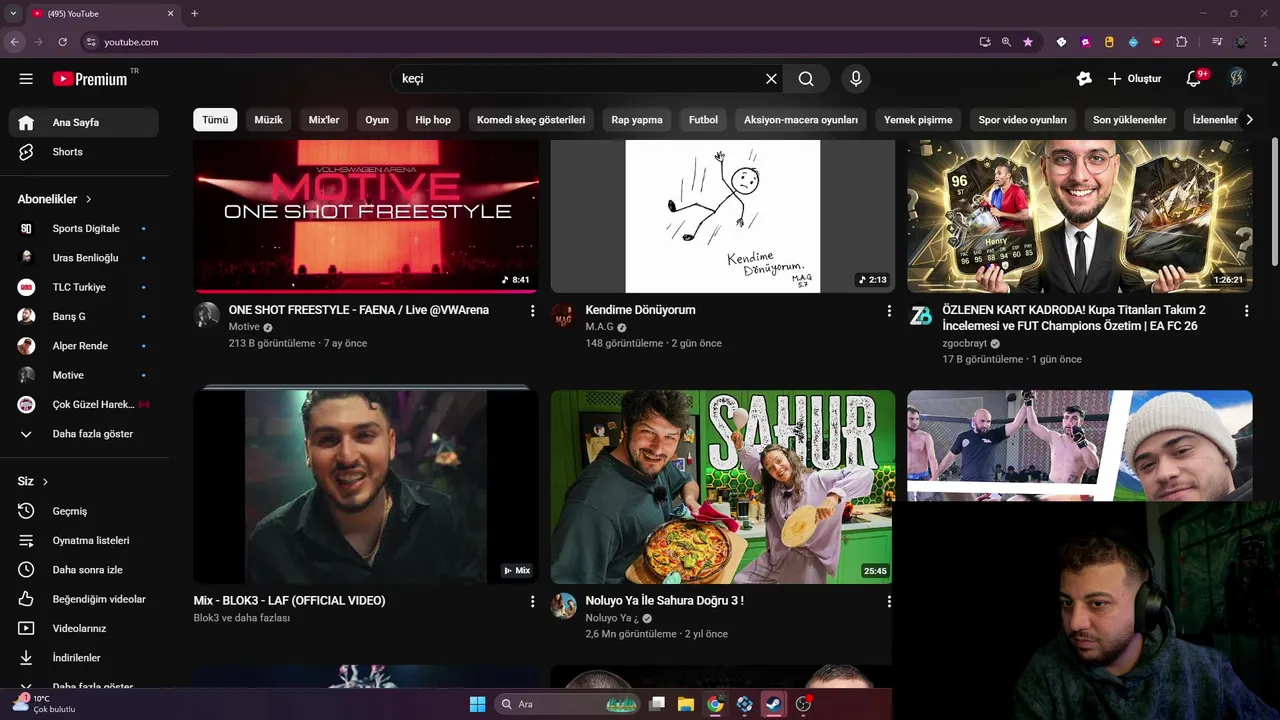Open options for ONE SHOT FREESTYLE video

point(532,311)
